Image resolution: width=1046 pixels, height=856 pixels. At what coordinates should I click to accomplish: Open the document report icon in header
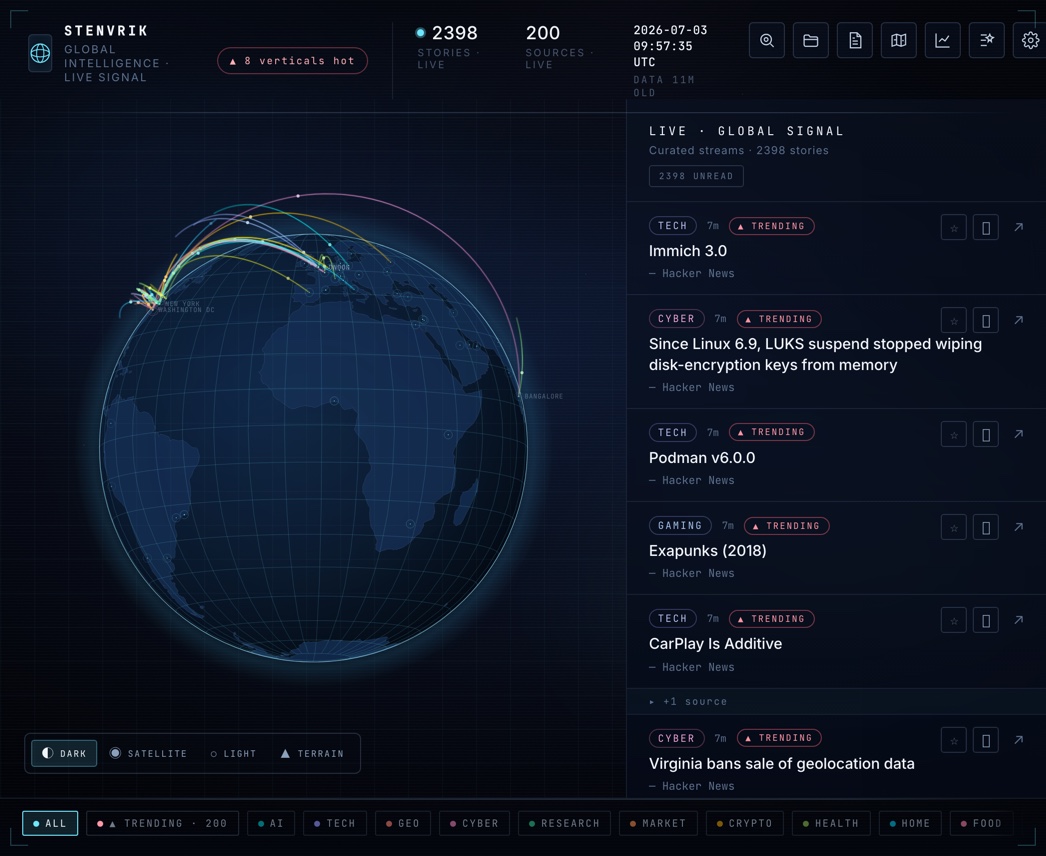coord(855,41)
